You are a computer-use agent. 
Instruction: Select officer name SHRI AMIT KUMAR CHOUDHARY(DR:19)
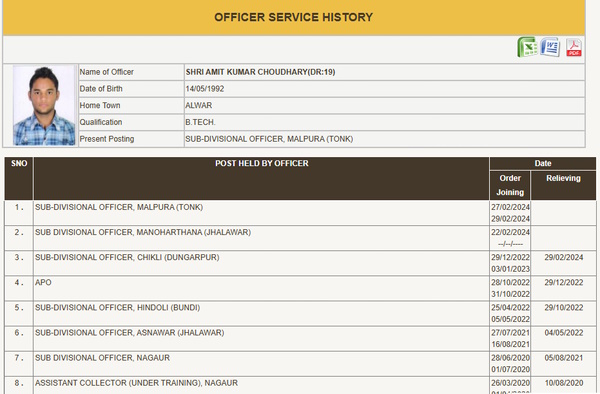(x=260, y=72)
